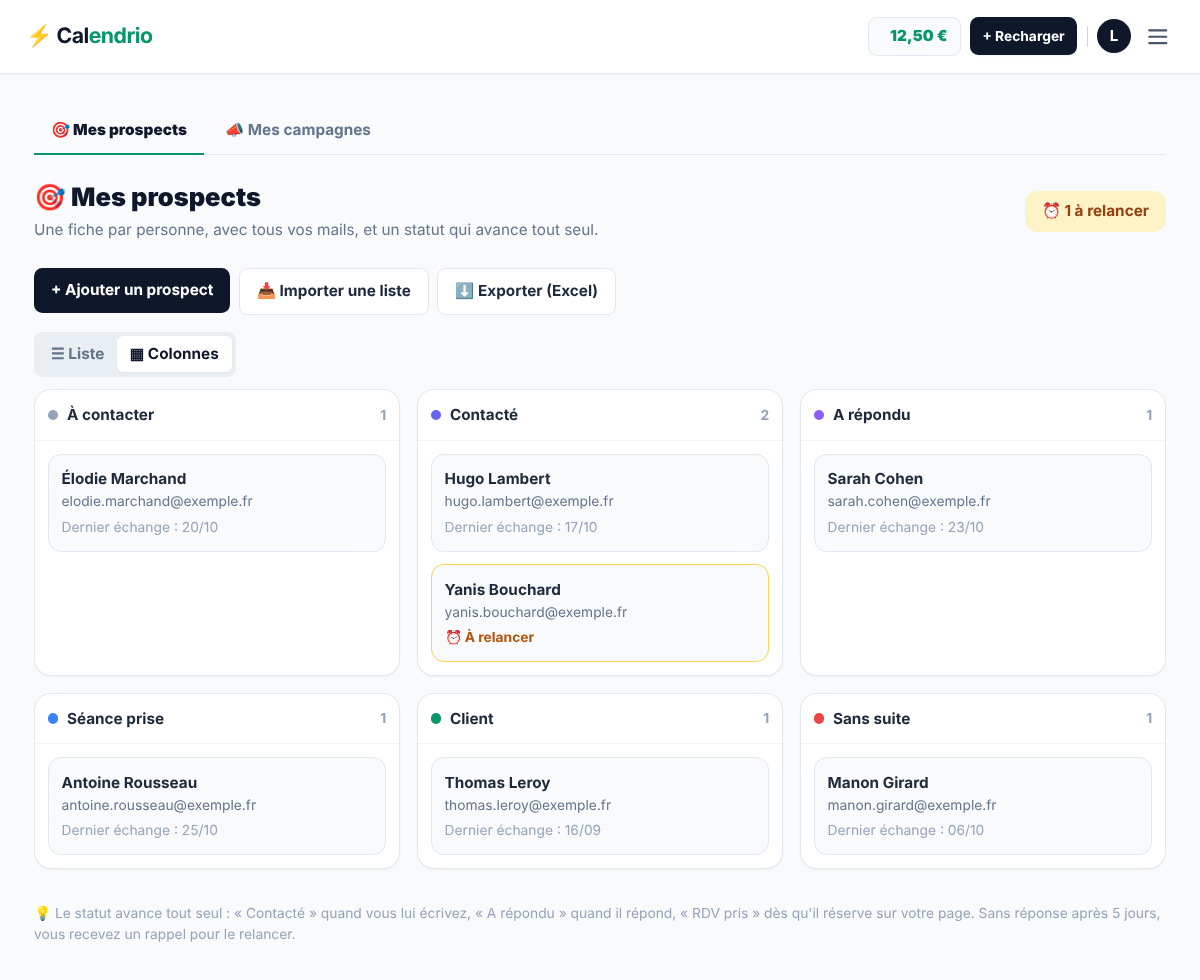The image size is (1200, 980).
Task: Open the hamburger menu icon
Action: tap(1157, 37)
